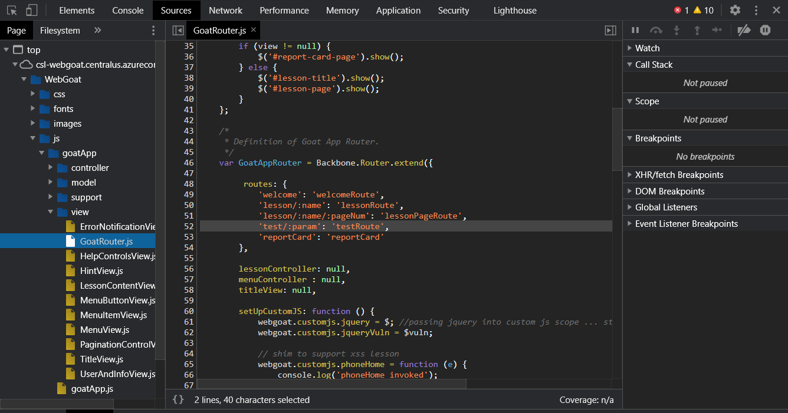
Task: Hide the debugger sidebar icon
Action: (610, 31)
